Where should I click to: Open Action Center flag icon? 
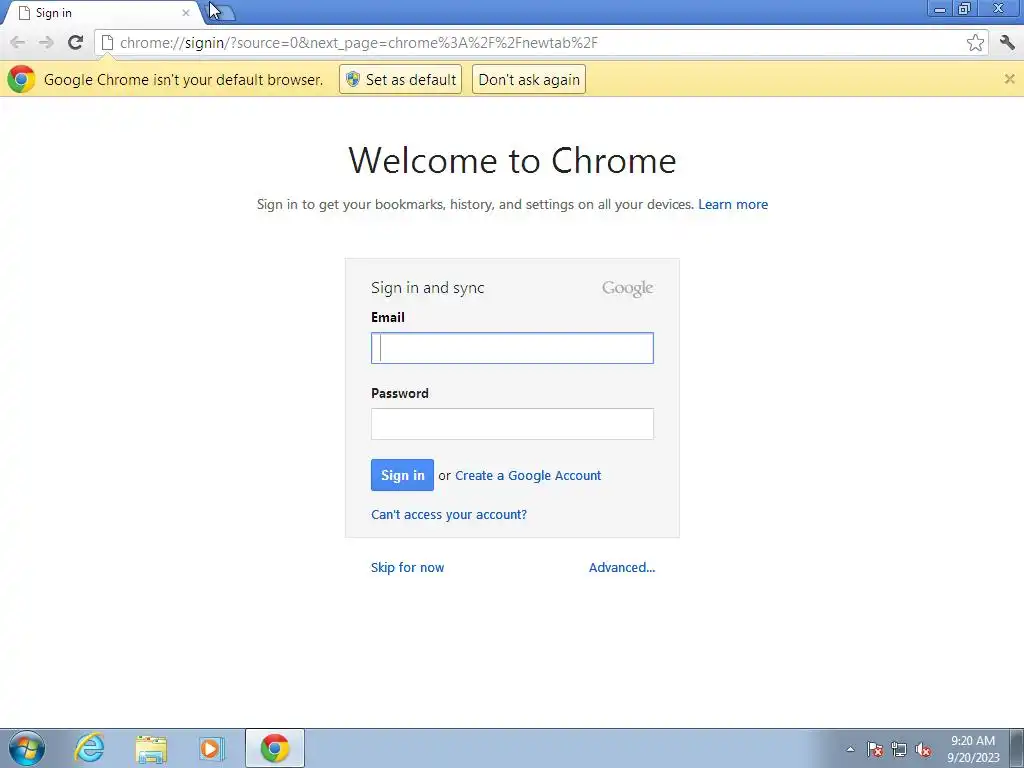click(x=874, y=749)
